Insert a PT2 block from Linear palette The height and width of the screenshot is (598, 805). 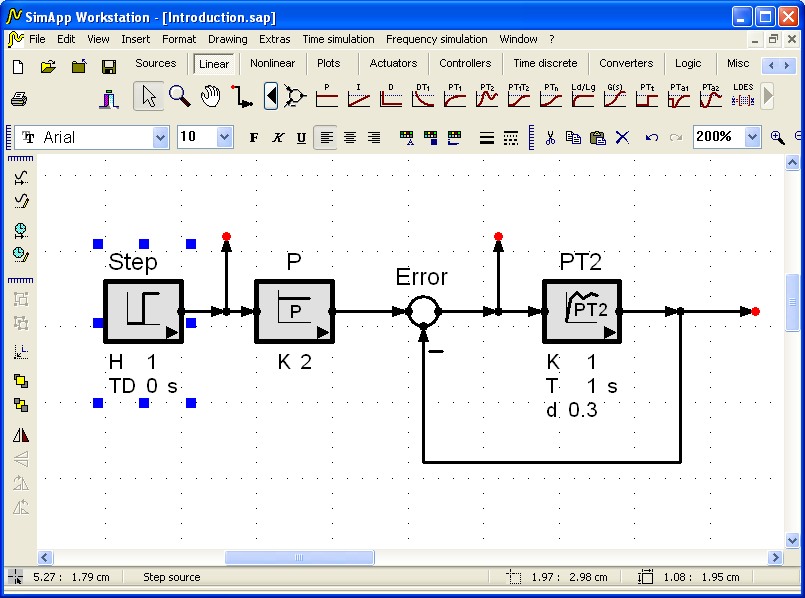487,96
